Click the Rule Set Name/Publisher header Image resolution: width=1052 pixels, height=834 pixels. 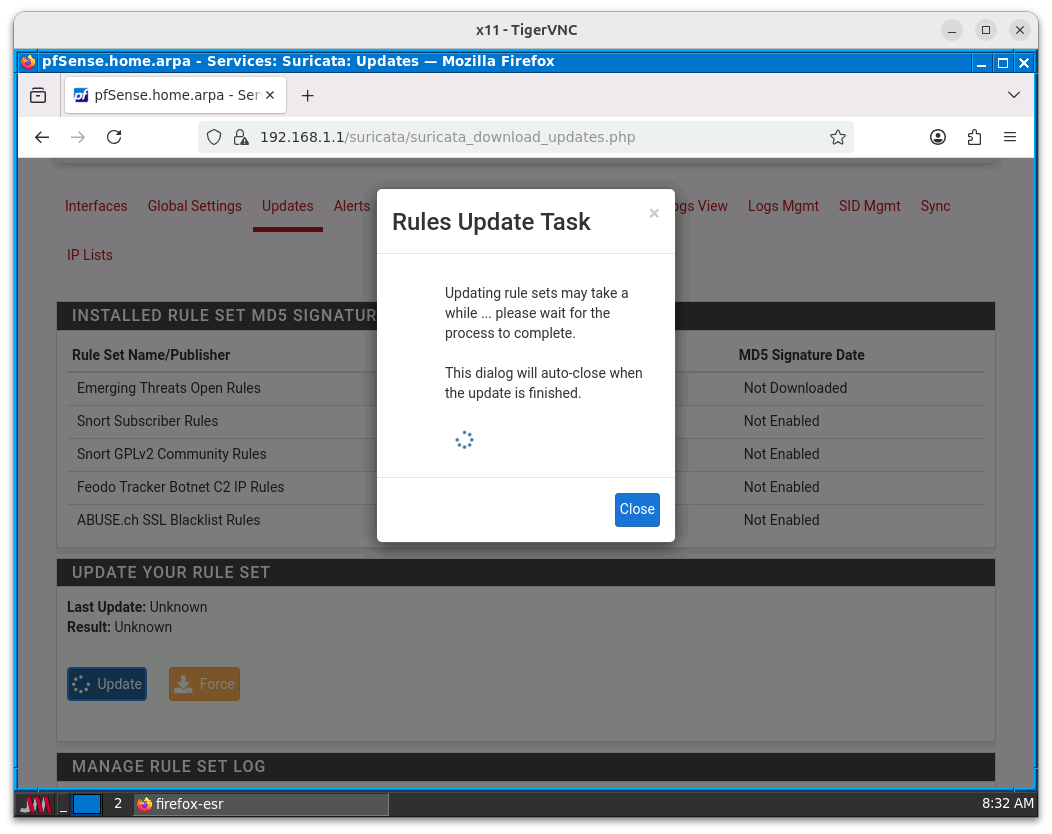click(151, 355)
